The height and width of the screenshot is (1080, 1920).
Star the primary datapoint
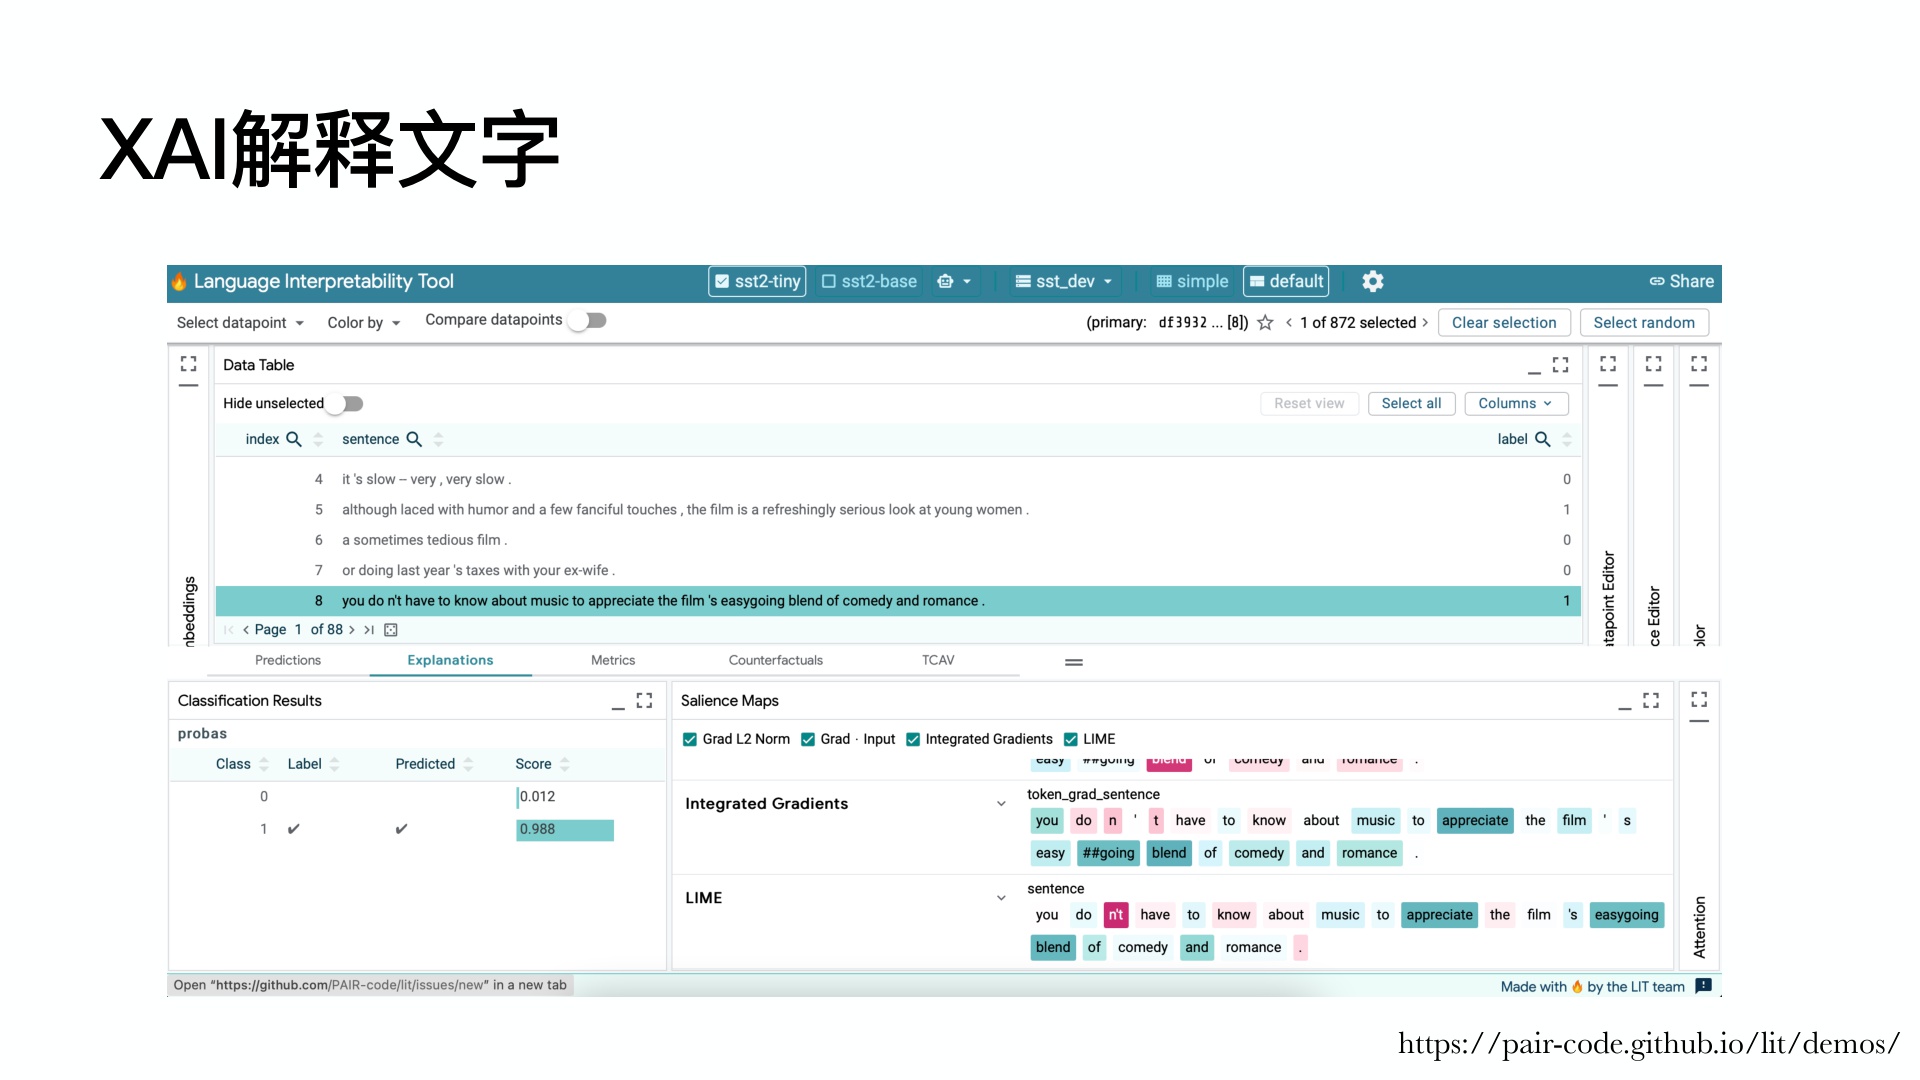[1265, 323]
